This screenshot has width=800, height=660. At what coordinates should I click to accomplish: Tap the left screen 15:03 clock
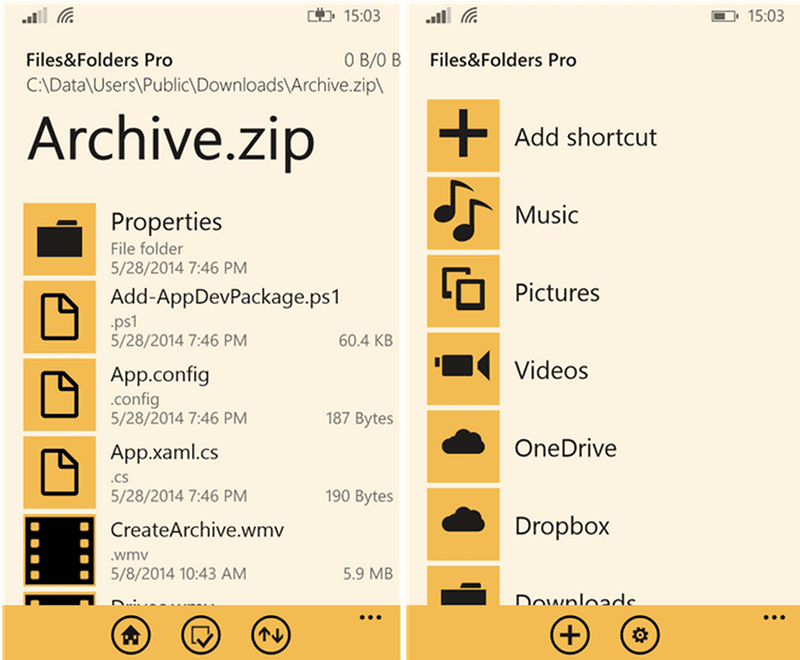(x=362, y=16)
